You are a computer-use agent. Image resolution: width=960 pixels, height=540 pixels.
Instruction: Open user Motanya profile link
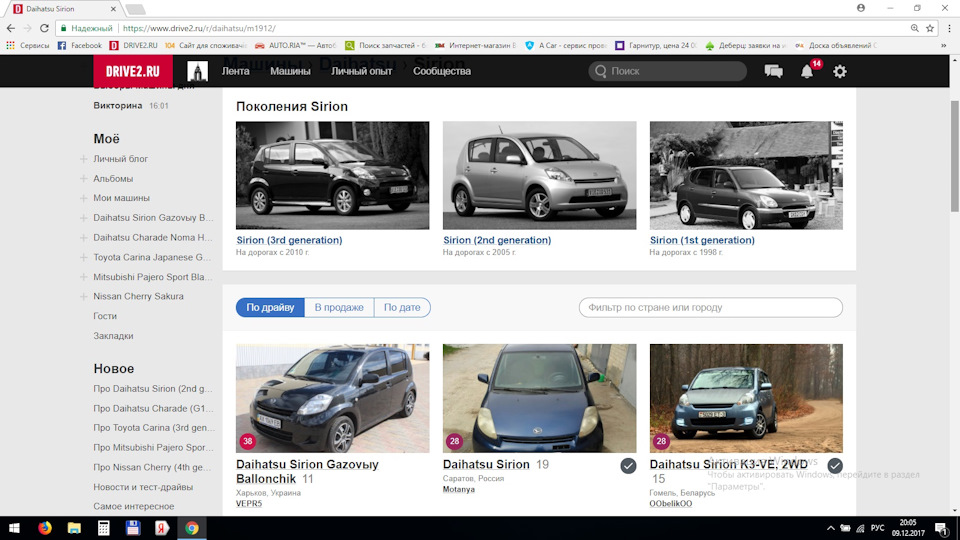tap(459, 489)
